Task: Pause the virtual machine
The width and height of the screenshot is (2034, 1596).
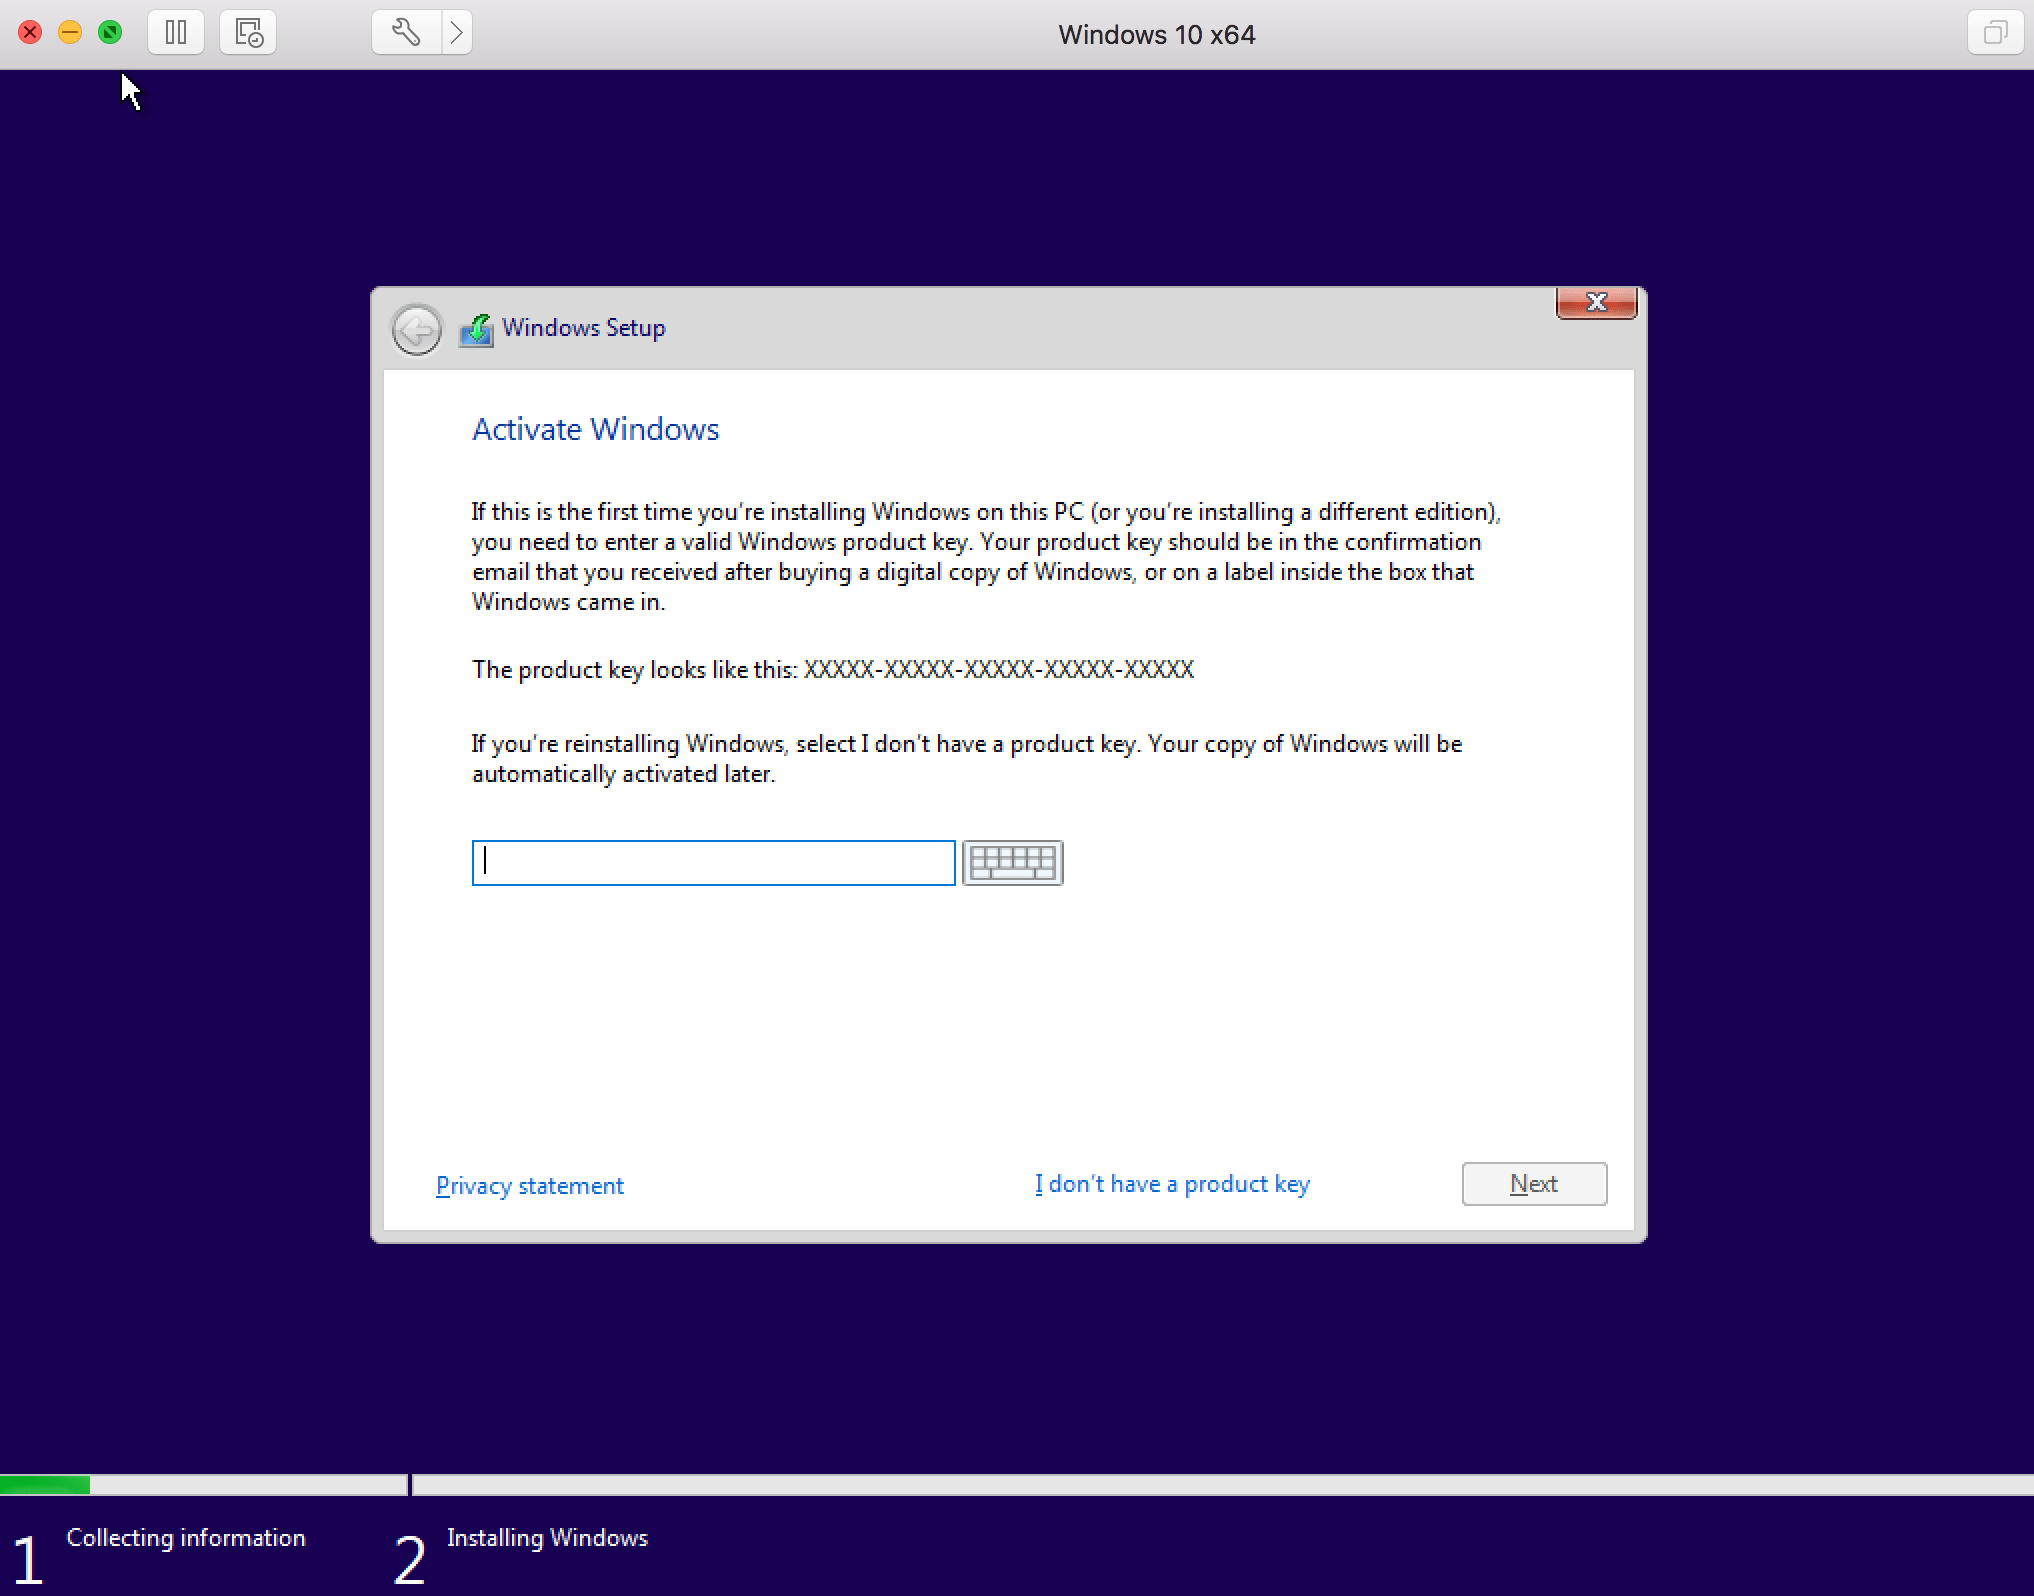Action: coord(176,33)
